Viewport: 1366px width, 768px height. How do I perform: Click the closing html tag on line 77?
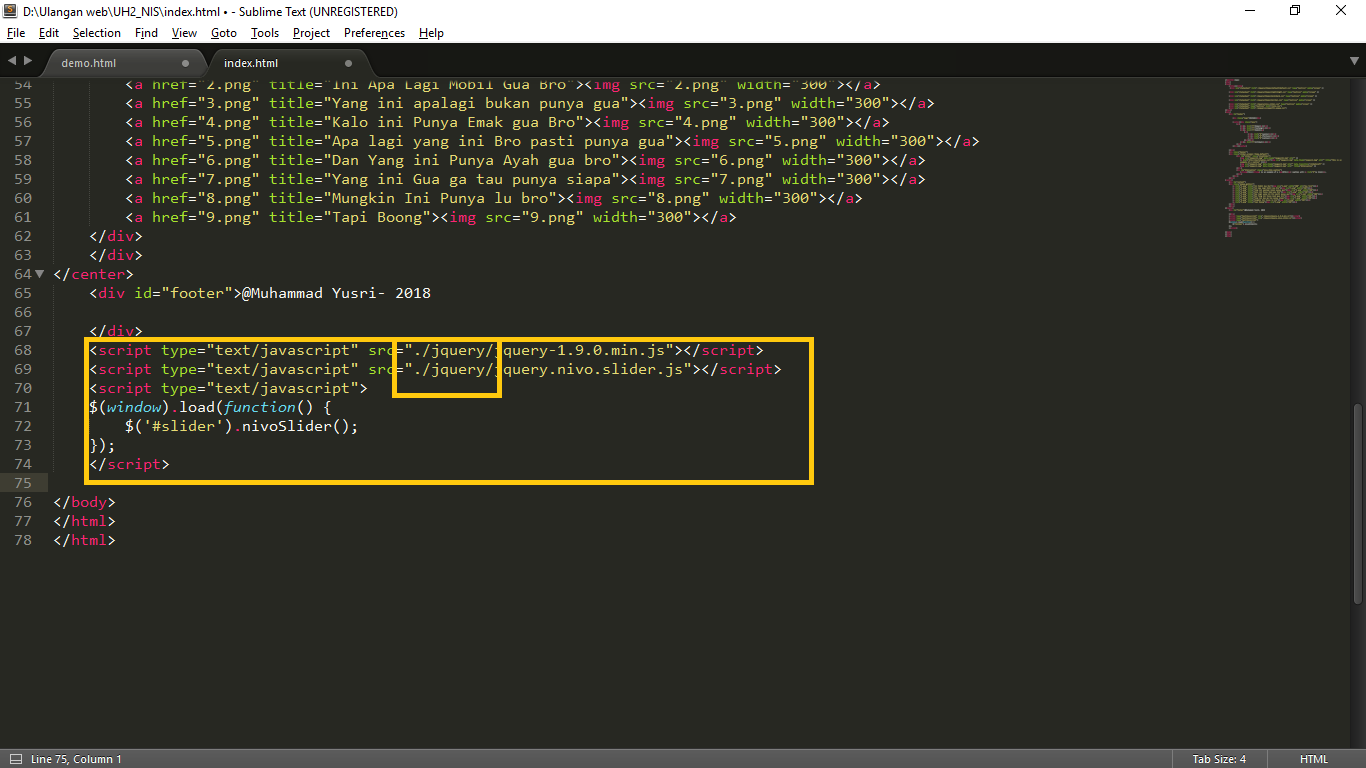tap(84, 521)
